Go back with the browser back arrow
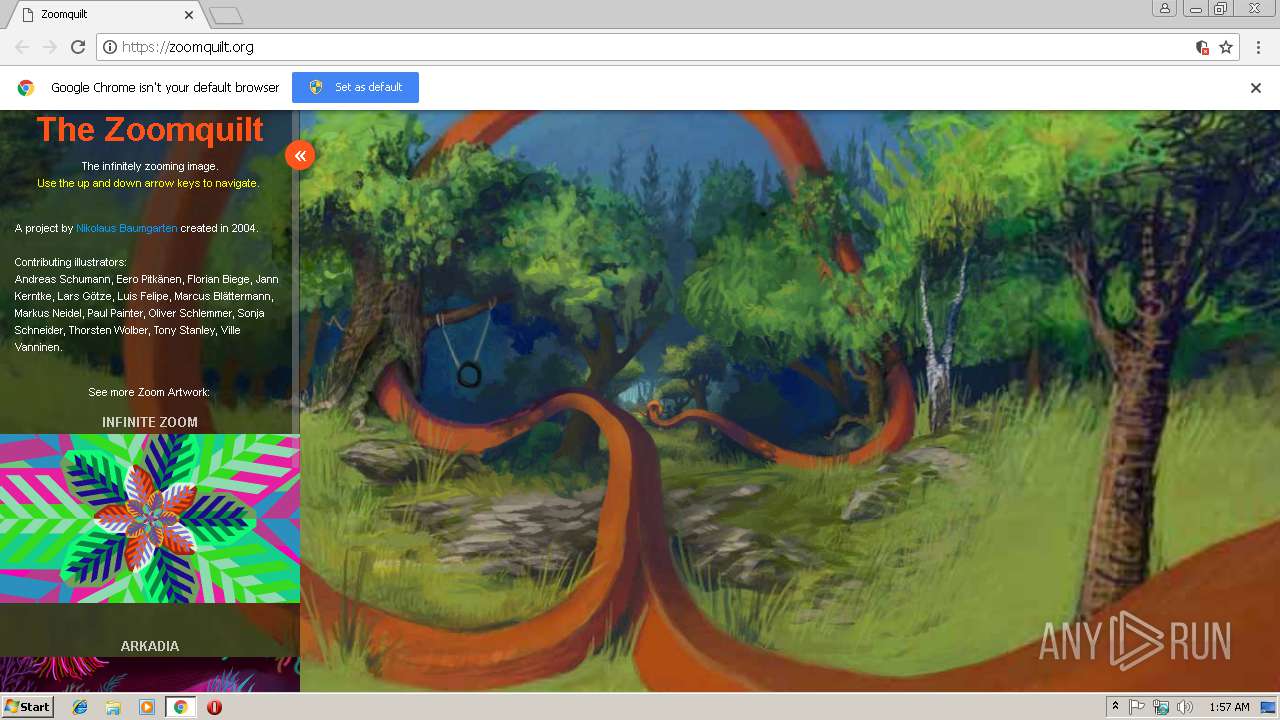 click(x=22, y=47)
